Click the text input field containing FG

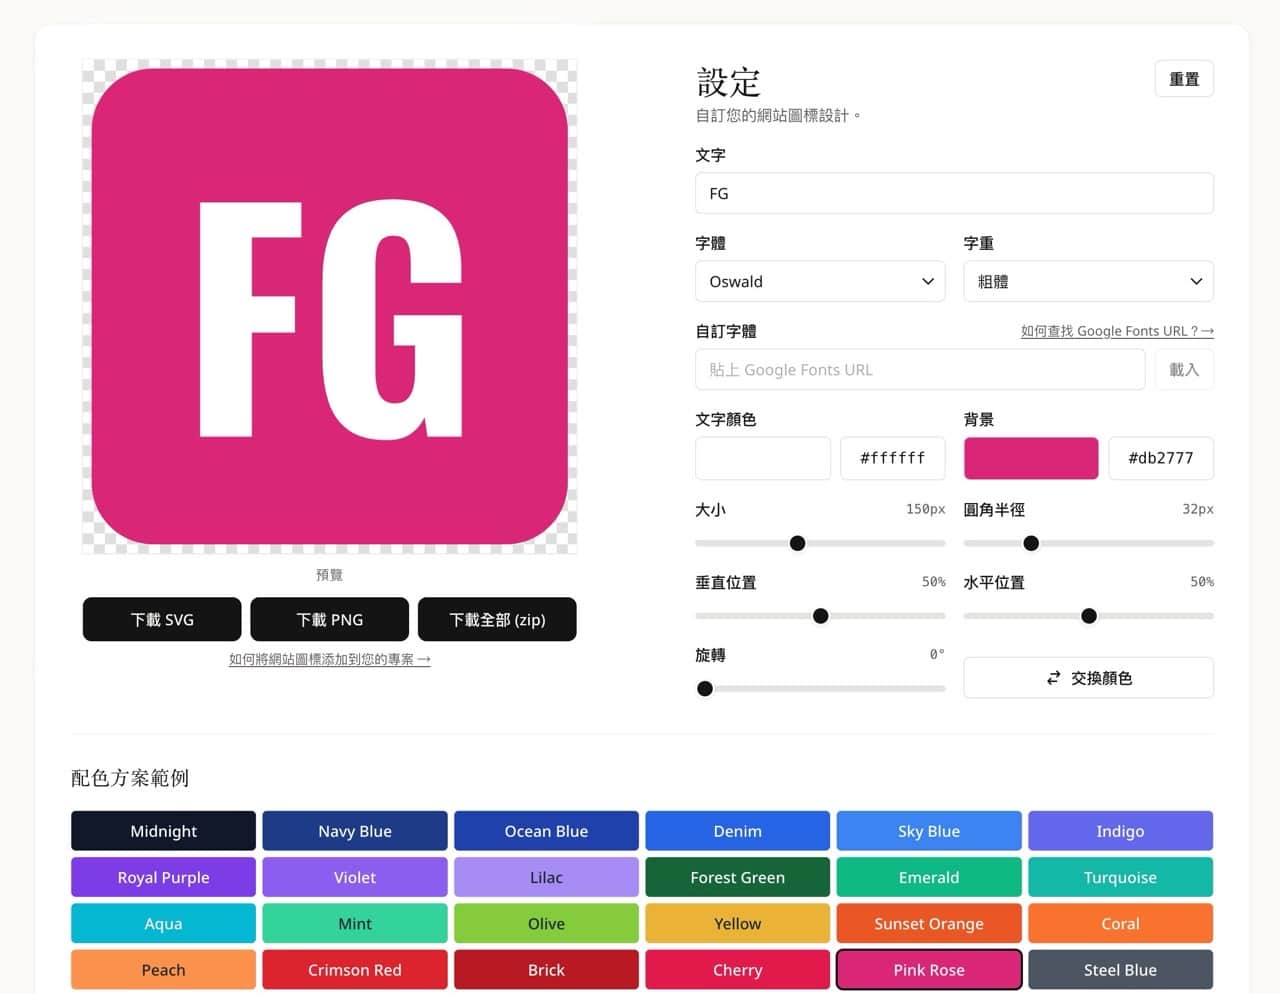pos(954,194)
